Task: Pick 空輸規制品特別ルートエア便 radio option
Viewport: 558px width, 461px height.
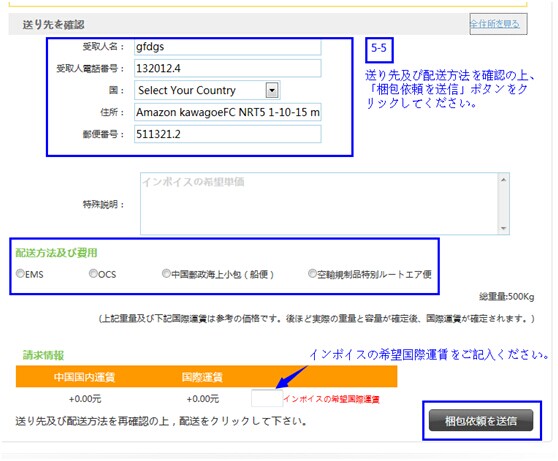Action: coord(312,273)
